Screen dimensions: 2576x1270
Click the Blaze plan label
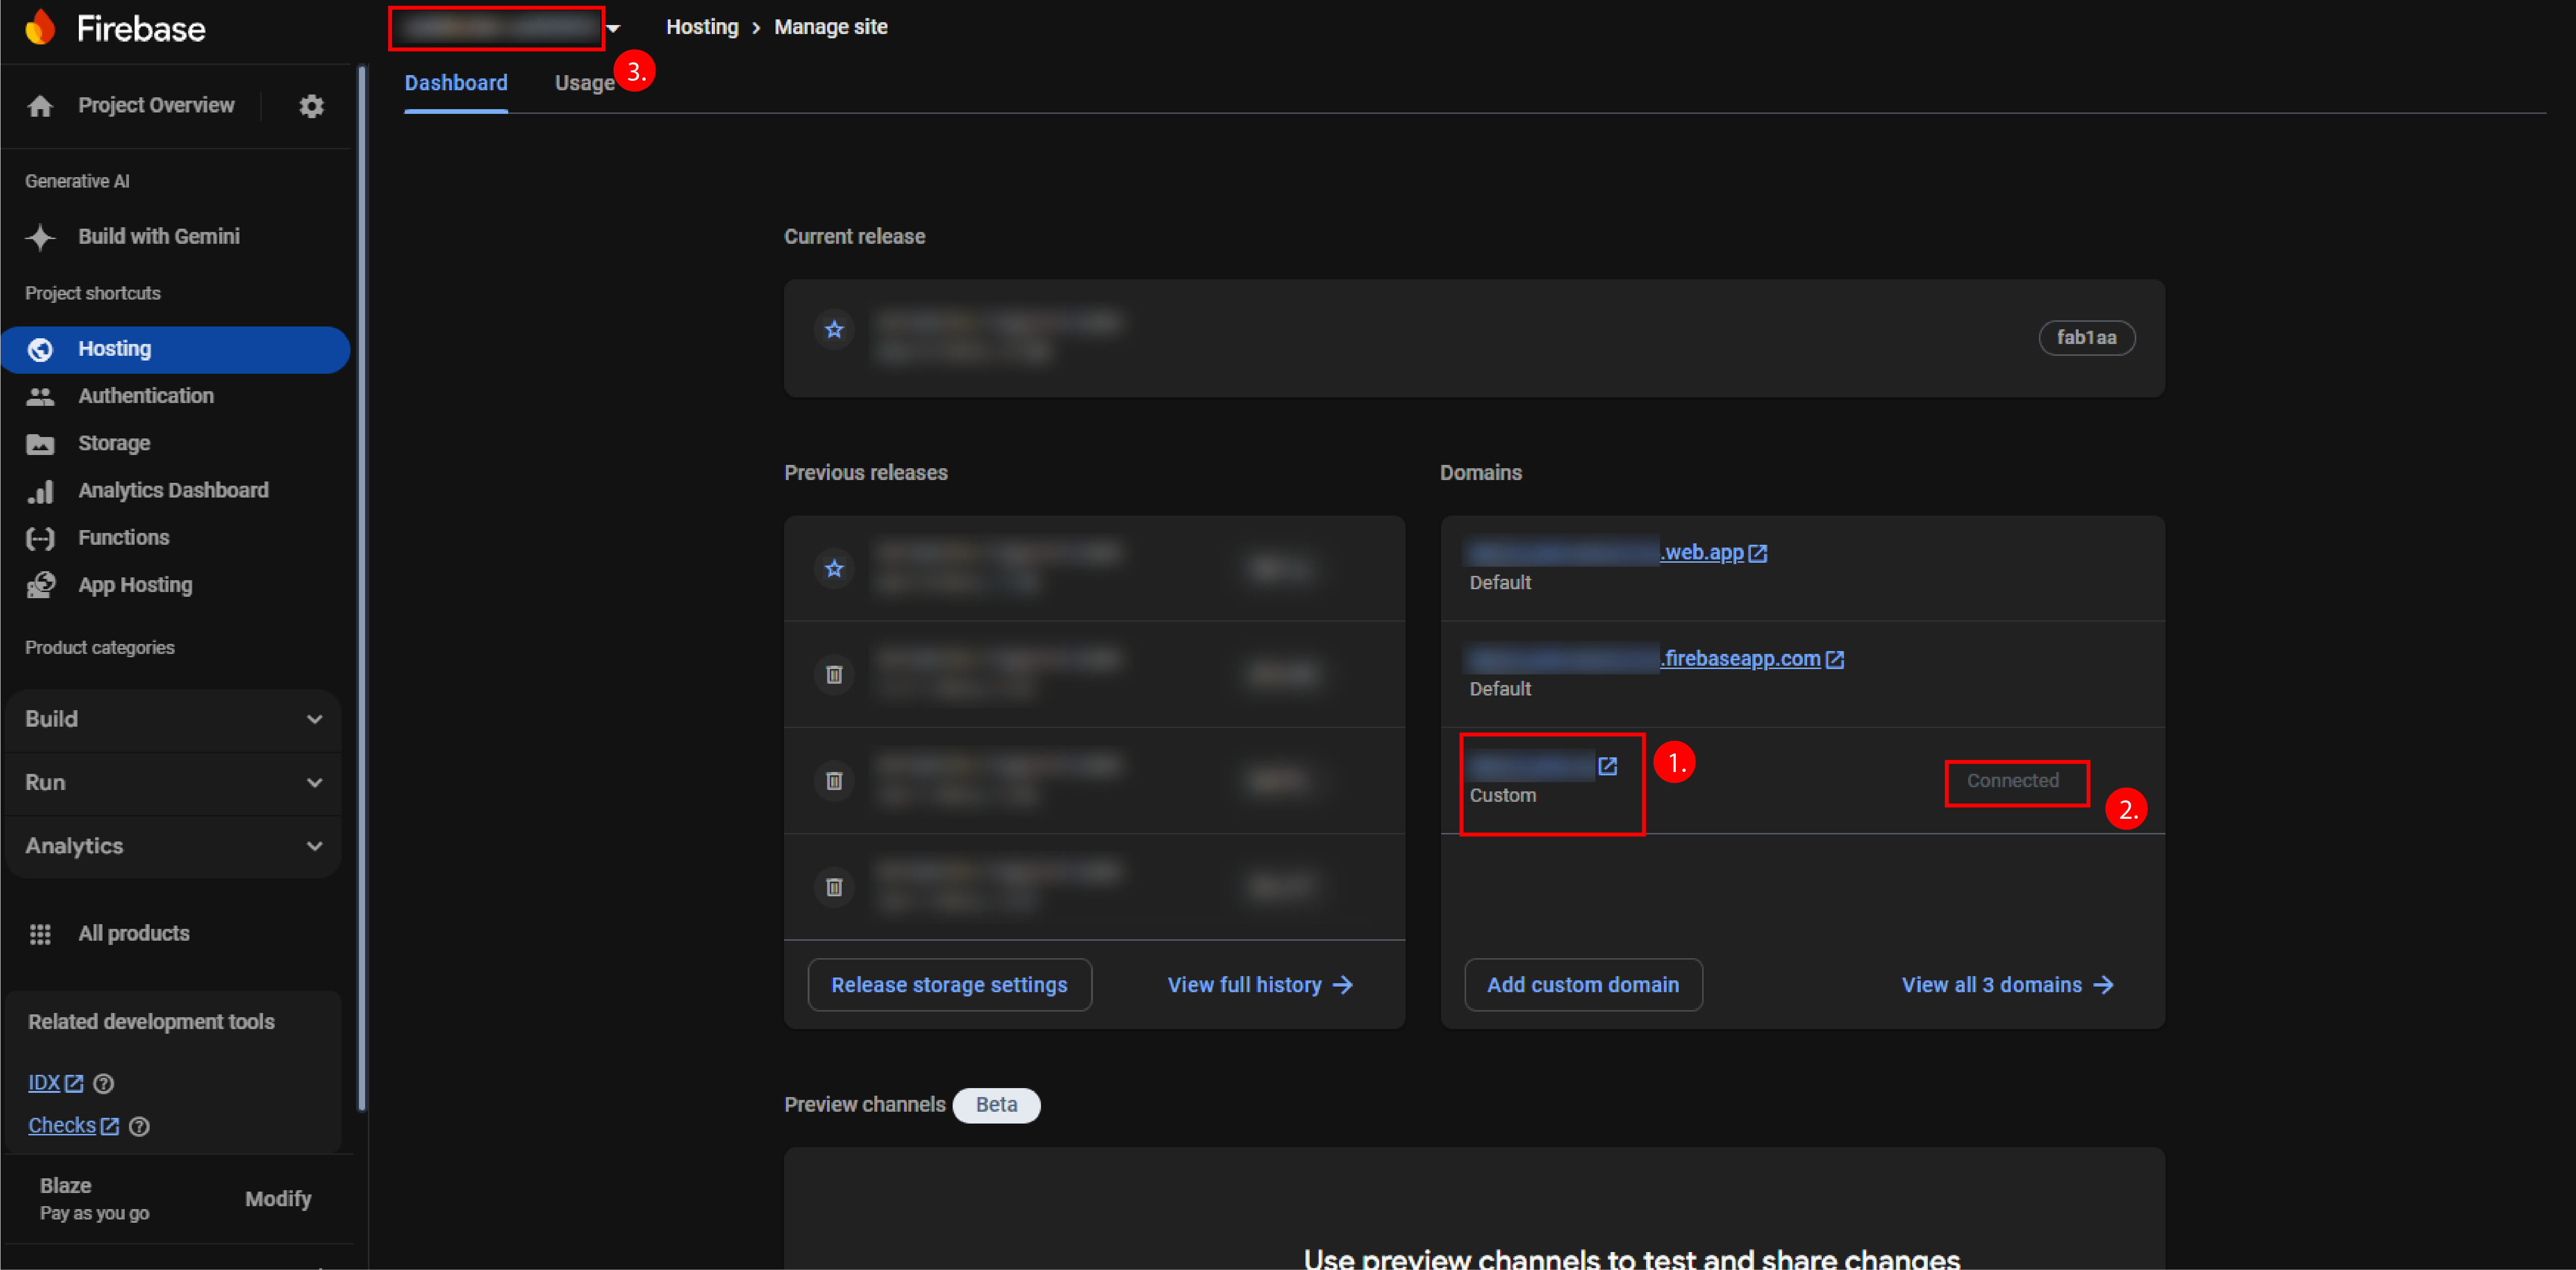click(66, 1186)
